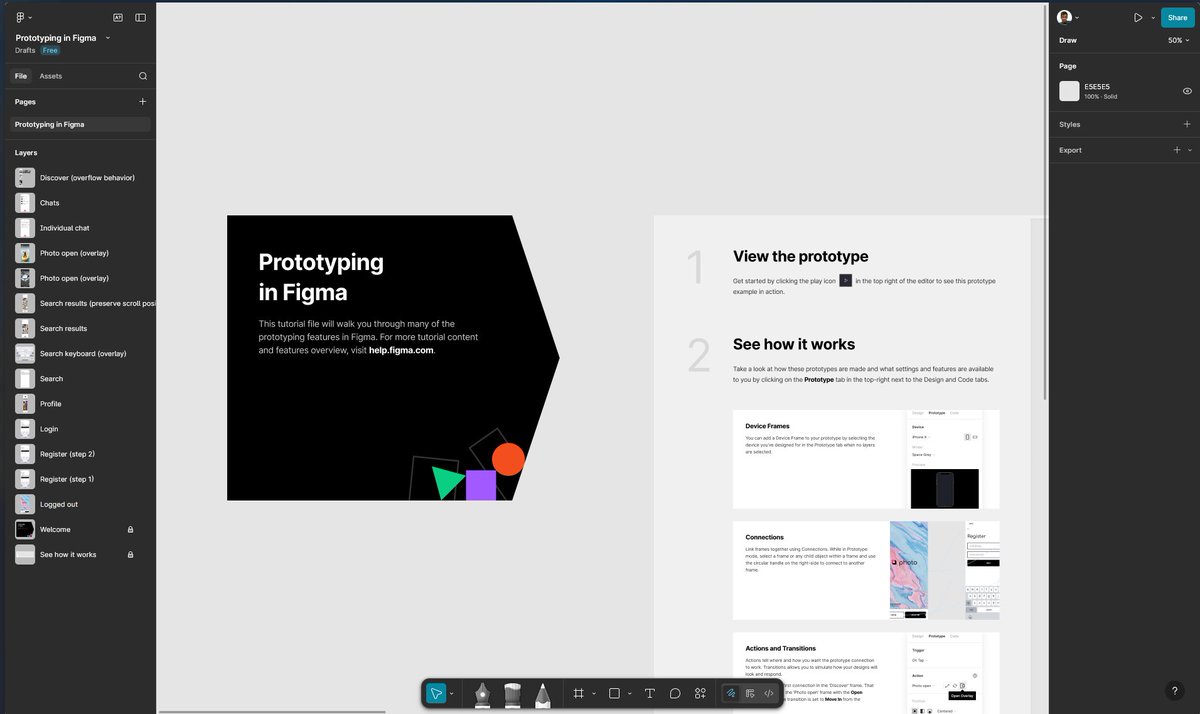This screenshot has height=714, width=1200.
Task: Select the Move tool in bottom toolbar
Action: pyautogui.click(x=436, y=693)
